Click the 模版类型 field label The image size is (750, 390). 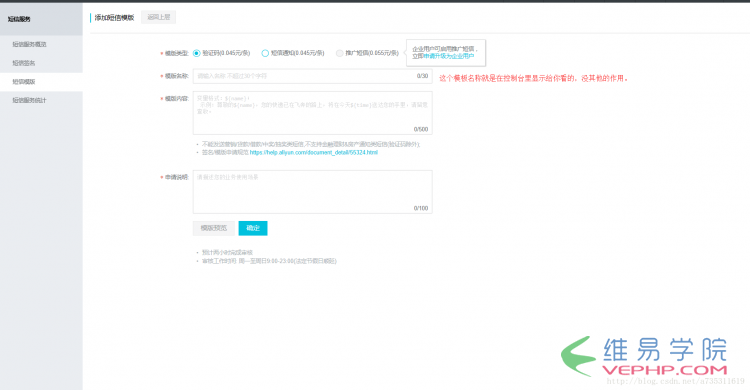(176, 53)
